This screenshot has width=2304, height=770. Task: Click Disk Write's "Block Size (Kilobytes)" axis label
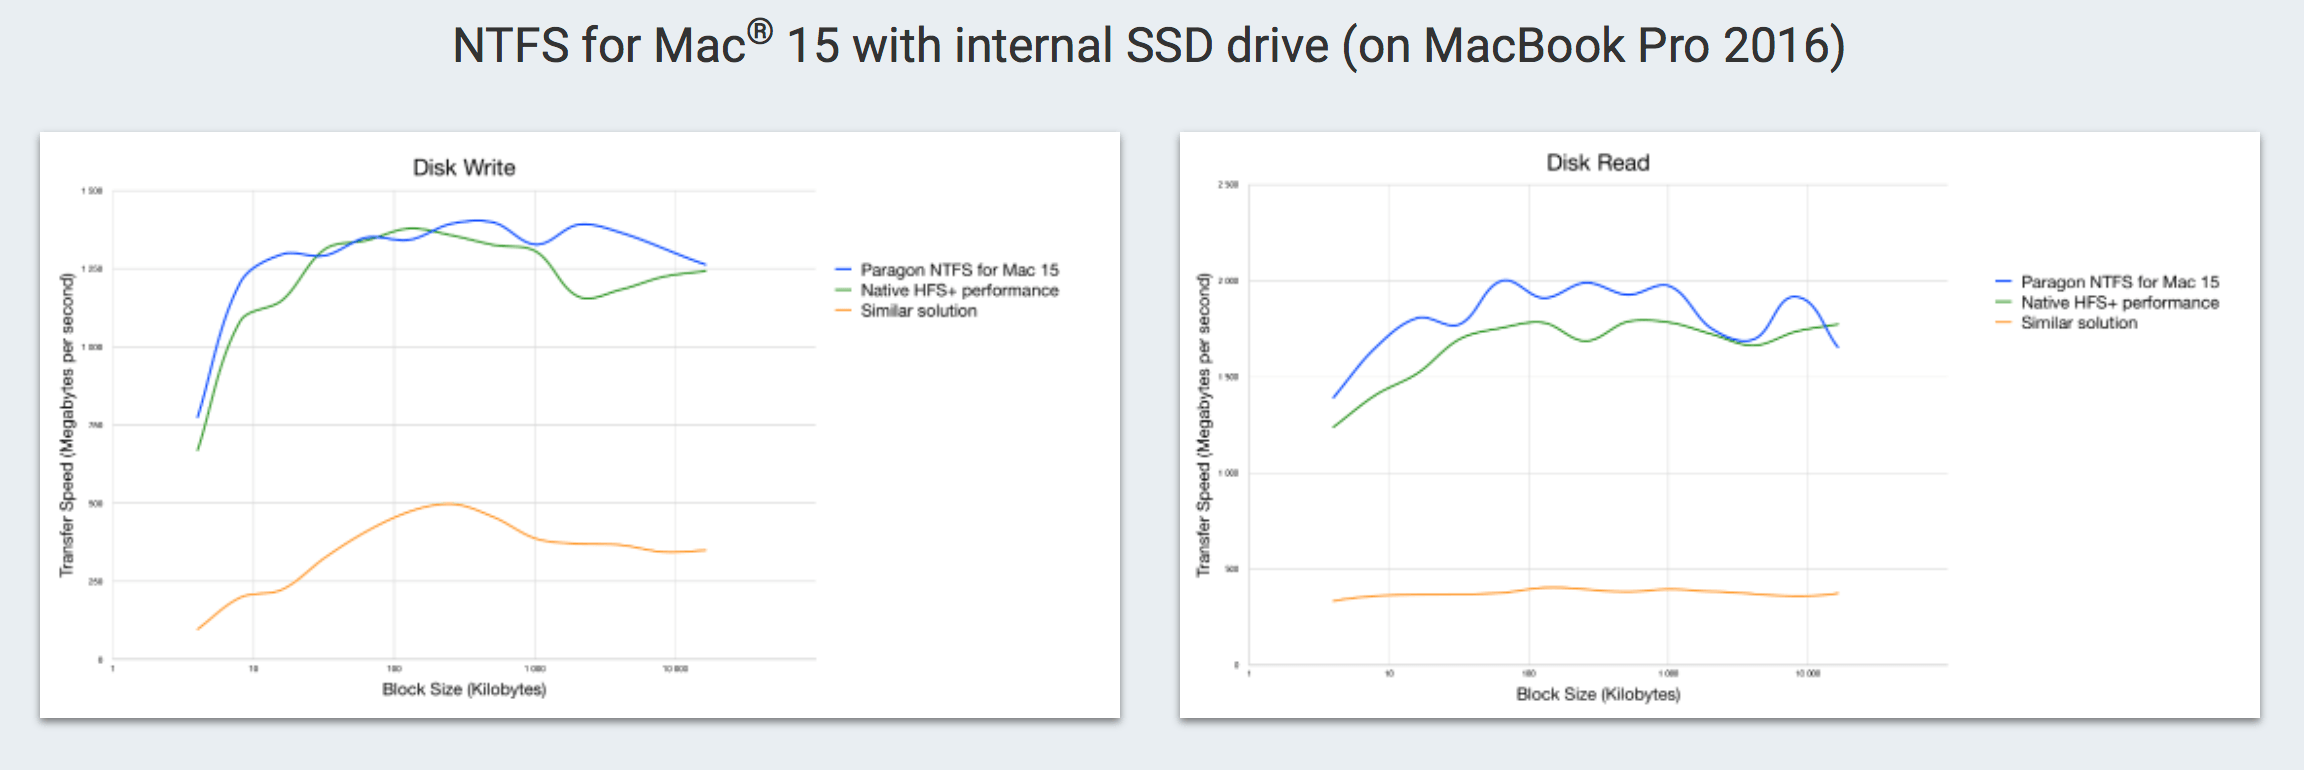[x=464, y=689]
